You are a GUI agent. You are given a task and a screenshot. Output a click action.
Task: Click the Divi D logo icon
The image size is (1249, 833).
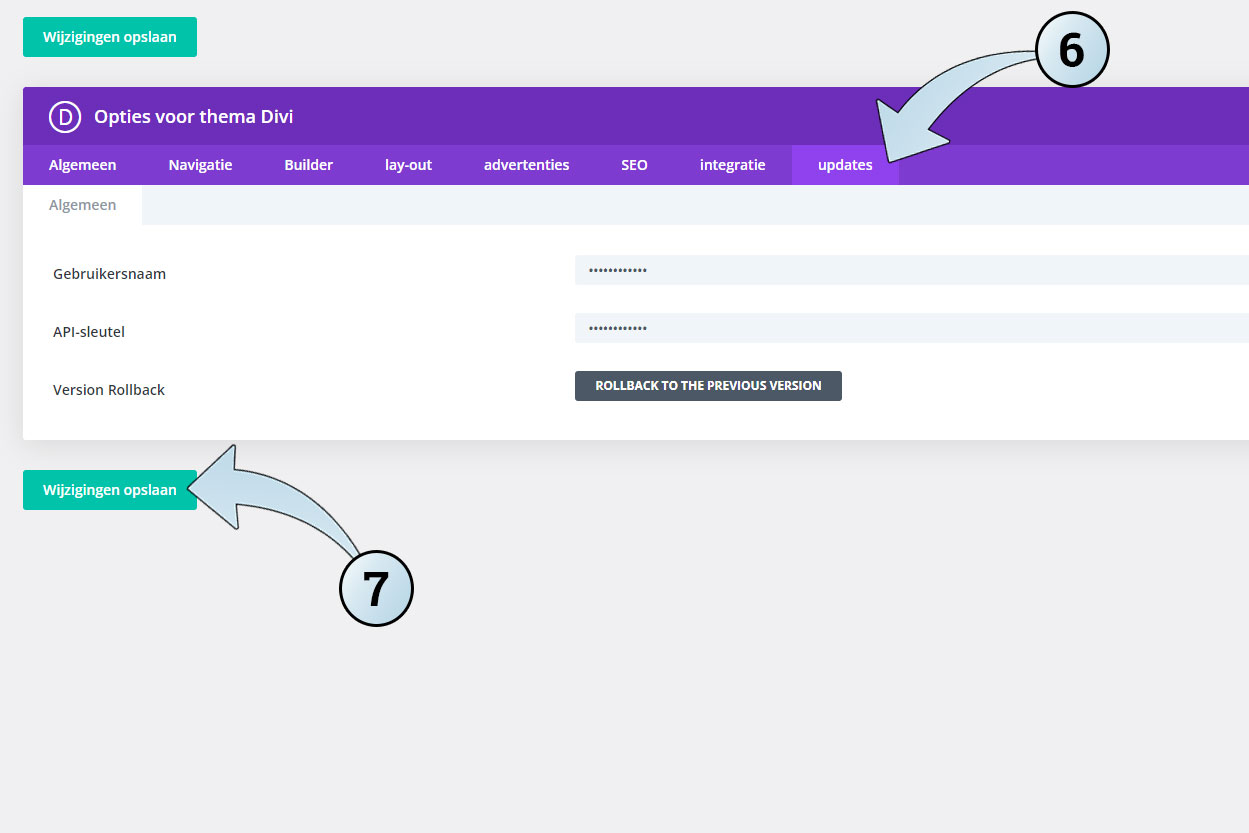click(64, 117)
